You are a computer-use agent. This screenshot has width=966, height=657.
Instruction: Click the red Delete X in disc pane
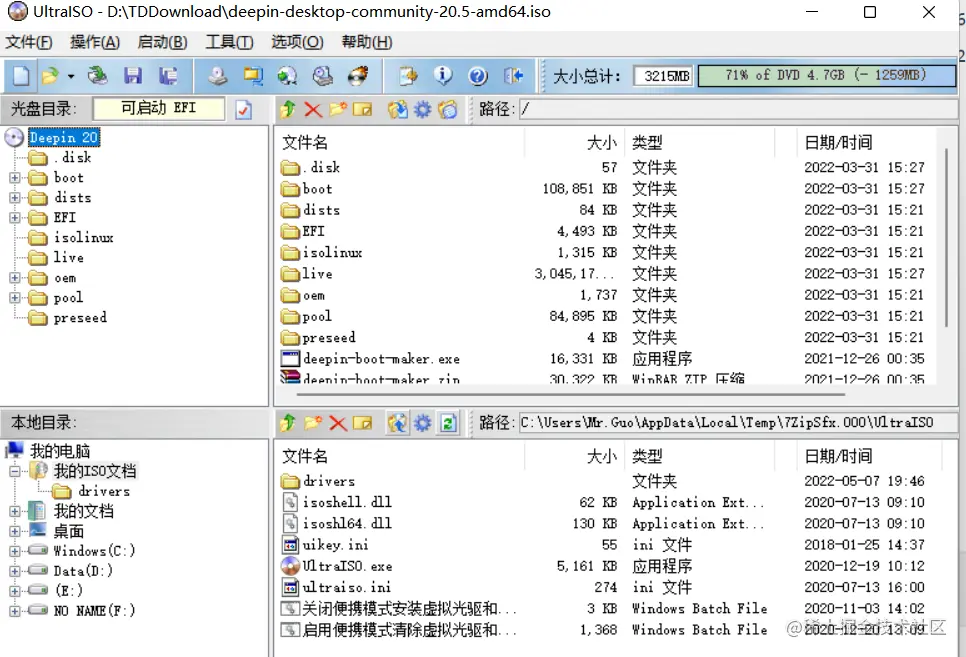313,110
